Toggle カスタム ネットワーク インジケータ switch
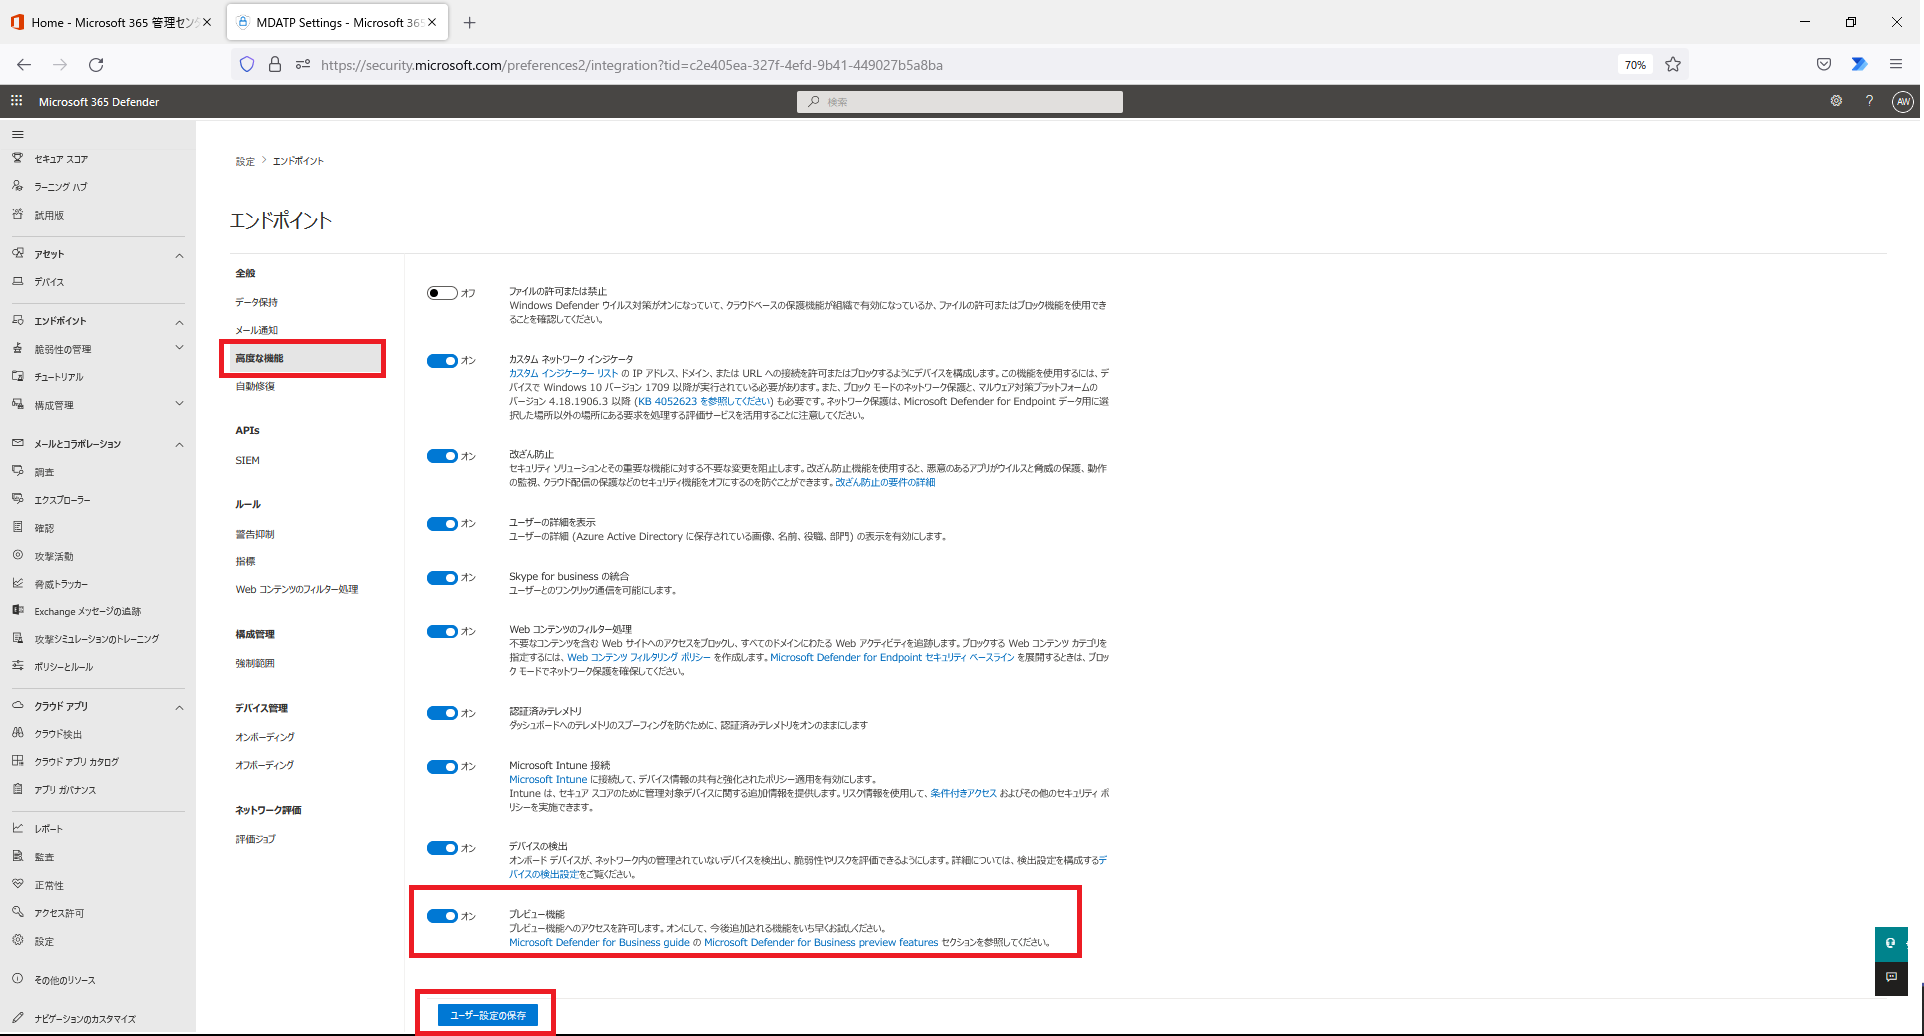The height and width of the screenshot is (1036, 1924). 442,361
